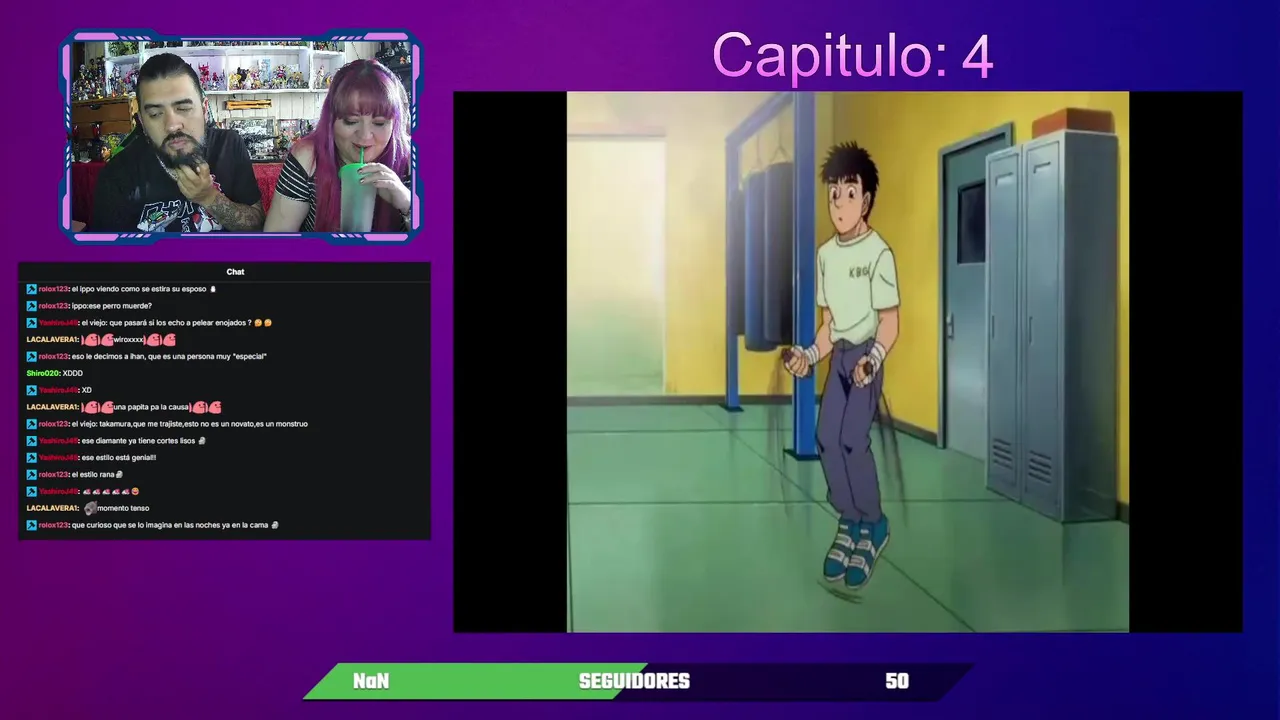Image resolution: width=1280 pixels, height=720 pixels.
Task: Click rolox123 name on "ese perro muerde" message
Action: coord(53,306)
